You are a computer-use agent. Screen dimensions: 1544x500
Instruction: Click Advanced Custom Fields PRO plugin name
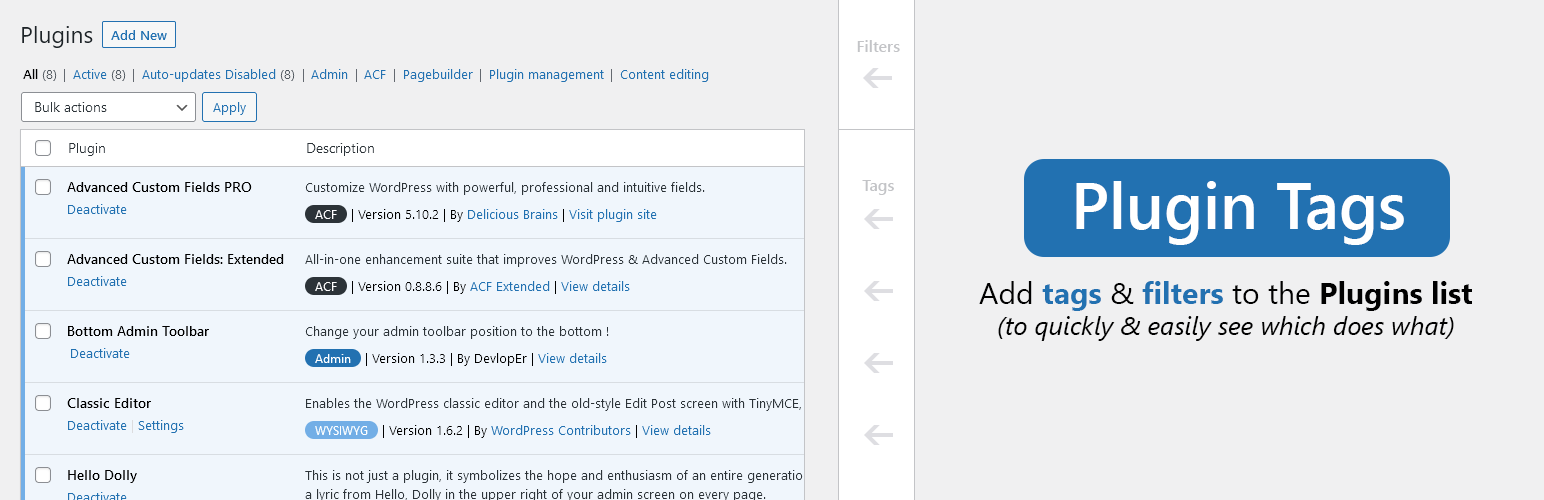click(159, 187)
